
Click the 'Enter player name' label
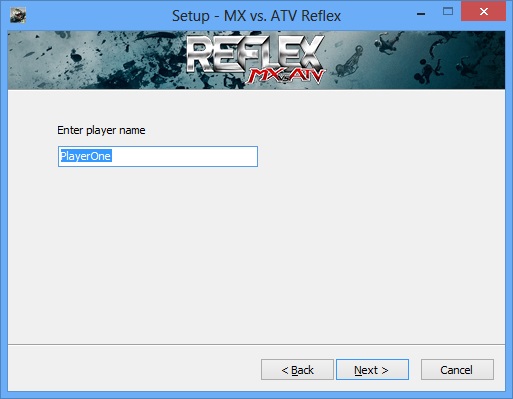pos(101,130)
